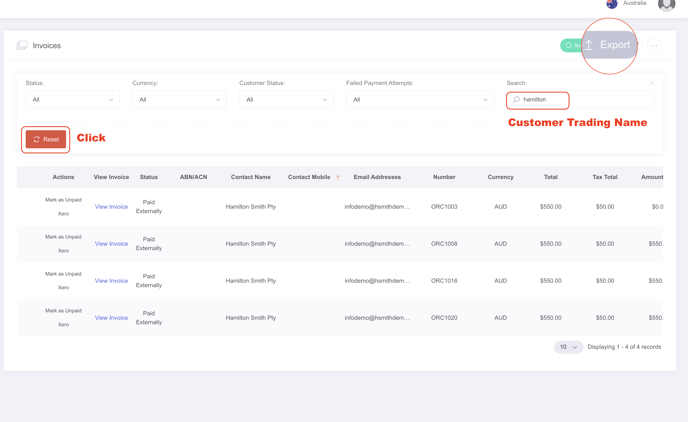The height and width of the screenshot is (422, 688).
Task: Click Xero action in the ORC1016 row
Action: tap(63, 288)
